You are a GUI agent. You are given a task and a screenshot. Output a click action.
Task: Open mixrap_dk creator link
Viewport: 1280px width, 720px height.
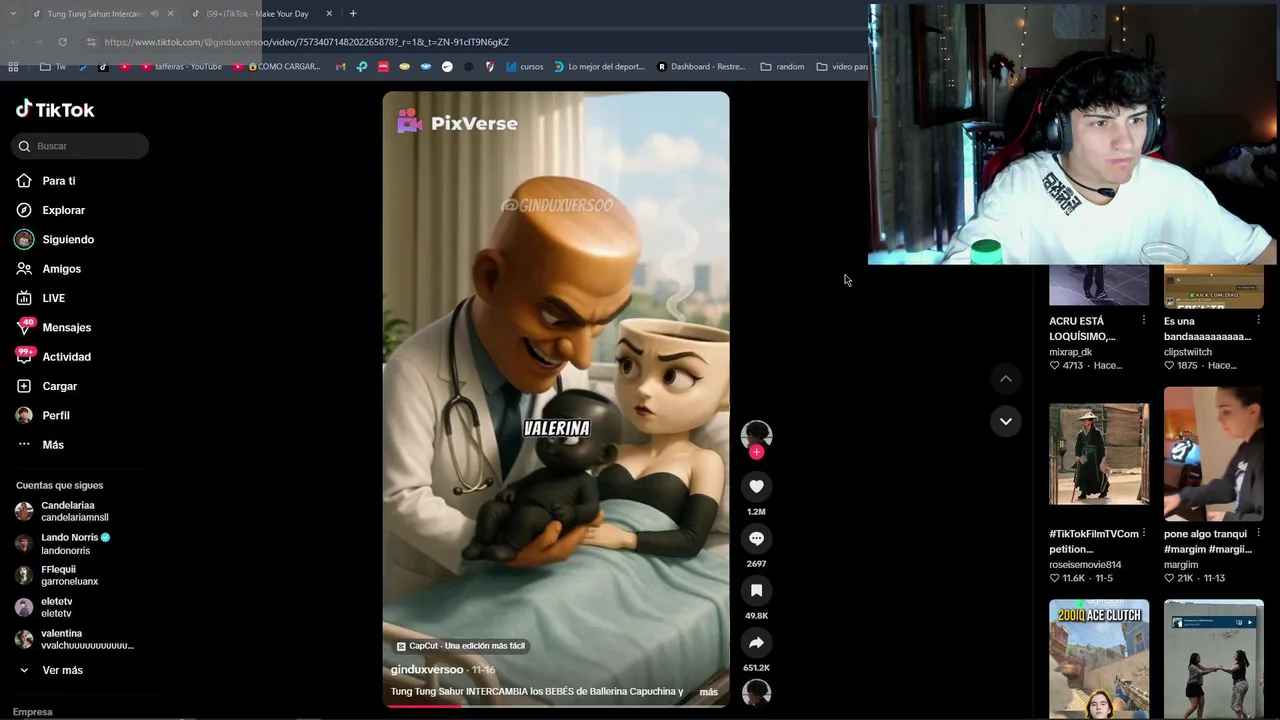pyautogui.click(x=1070, y=352)
